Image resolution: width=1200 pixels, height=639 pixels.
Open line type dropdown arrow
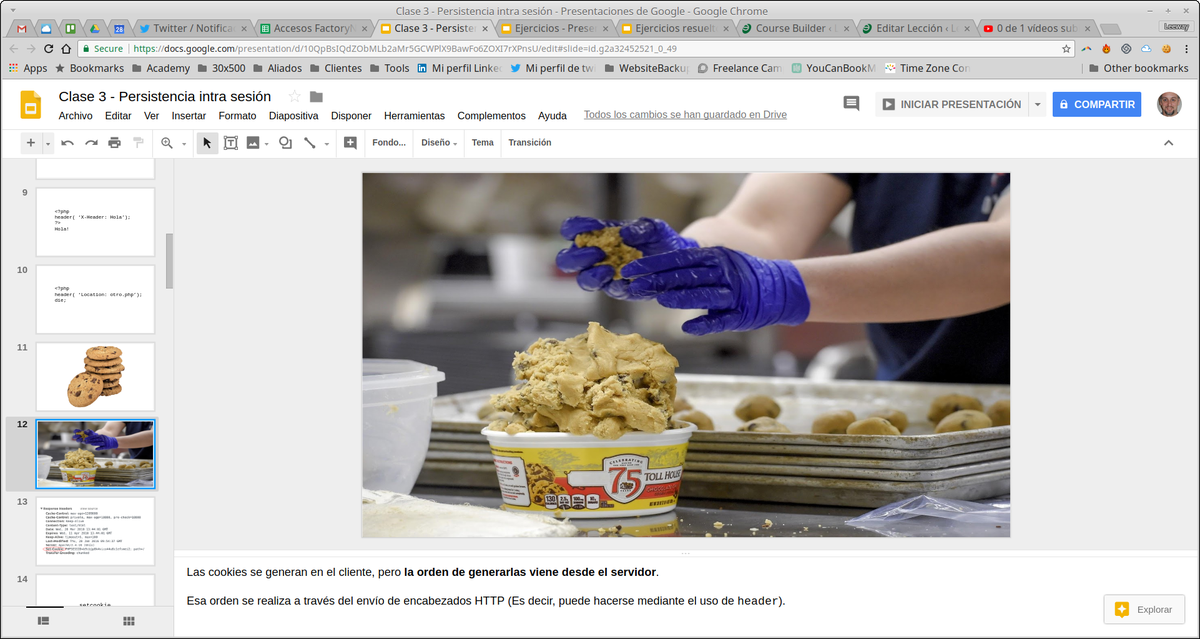click(327, 144)
